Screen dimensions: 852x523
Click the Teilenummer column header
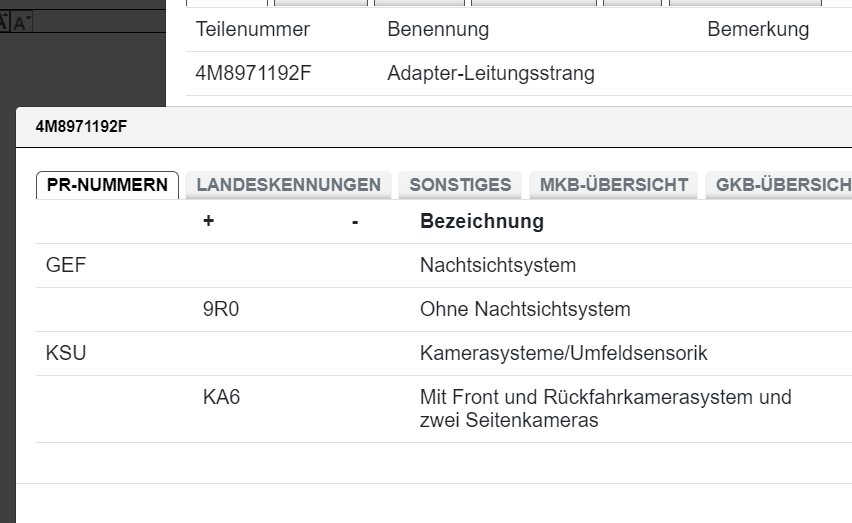click(253, 30)
